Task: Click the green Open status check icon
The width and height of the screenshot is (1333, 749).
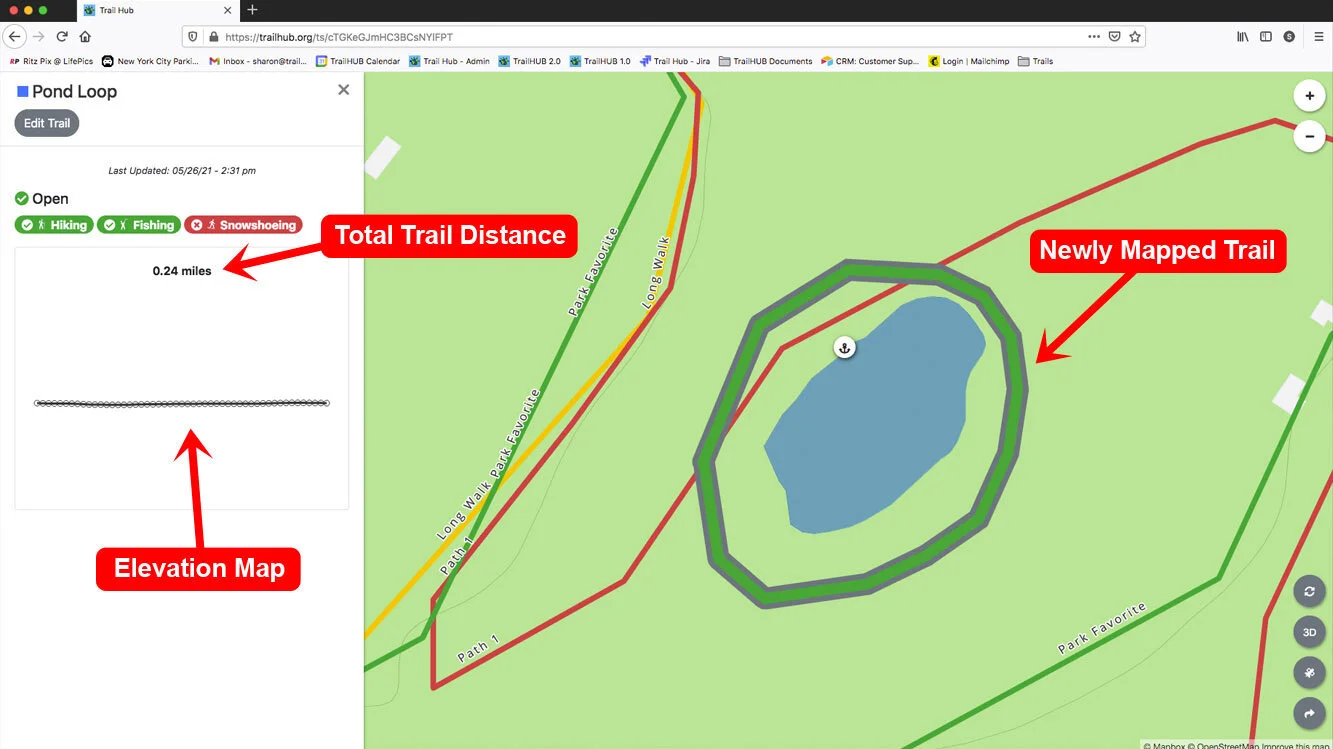Action: point(22,198)
